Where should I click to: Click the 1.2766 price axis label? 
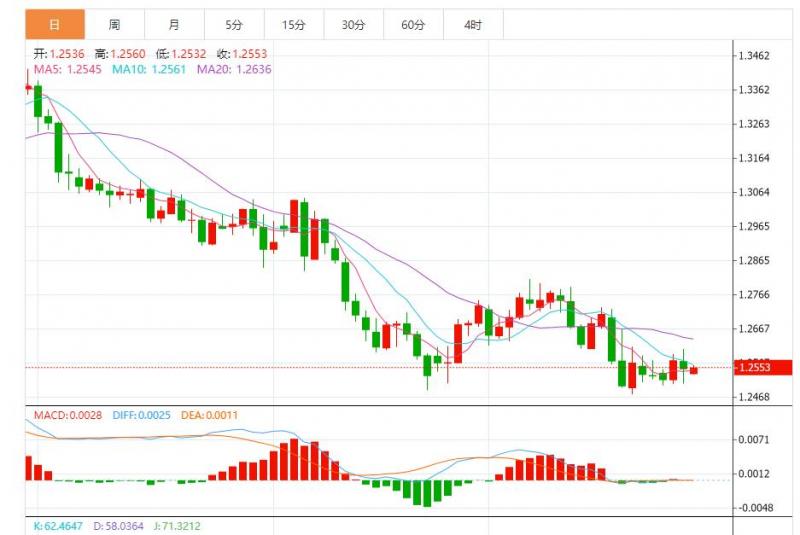(754, 295)
